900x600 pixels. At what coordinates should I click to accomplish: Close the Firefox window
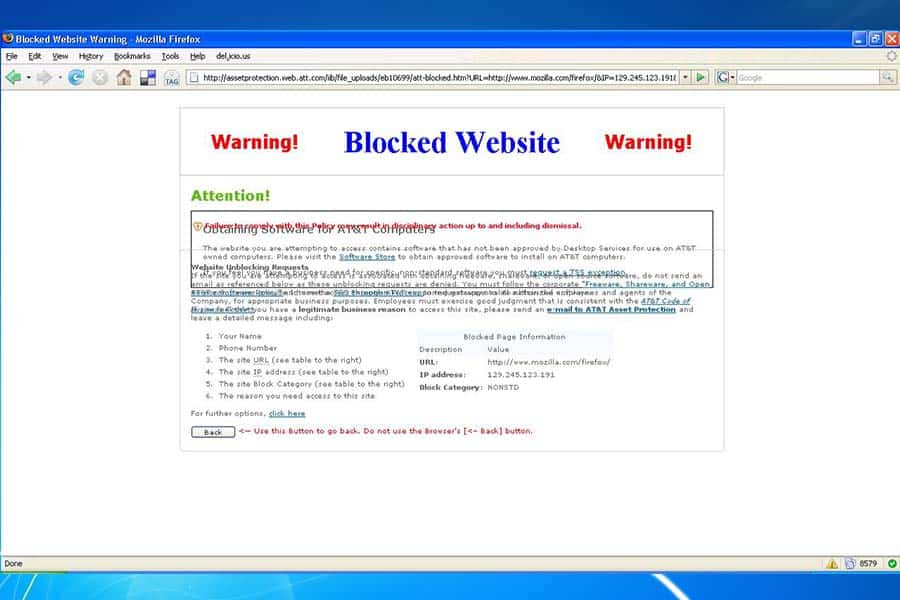point(892,39)
